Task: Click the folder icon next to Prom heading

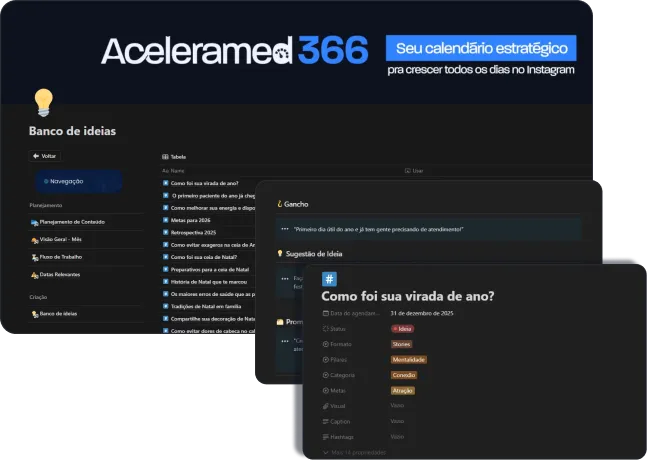Action: (280, 322)
